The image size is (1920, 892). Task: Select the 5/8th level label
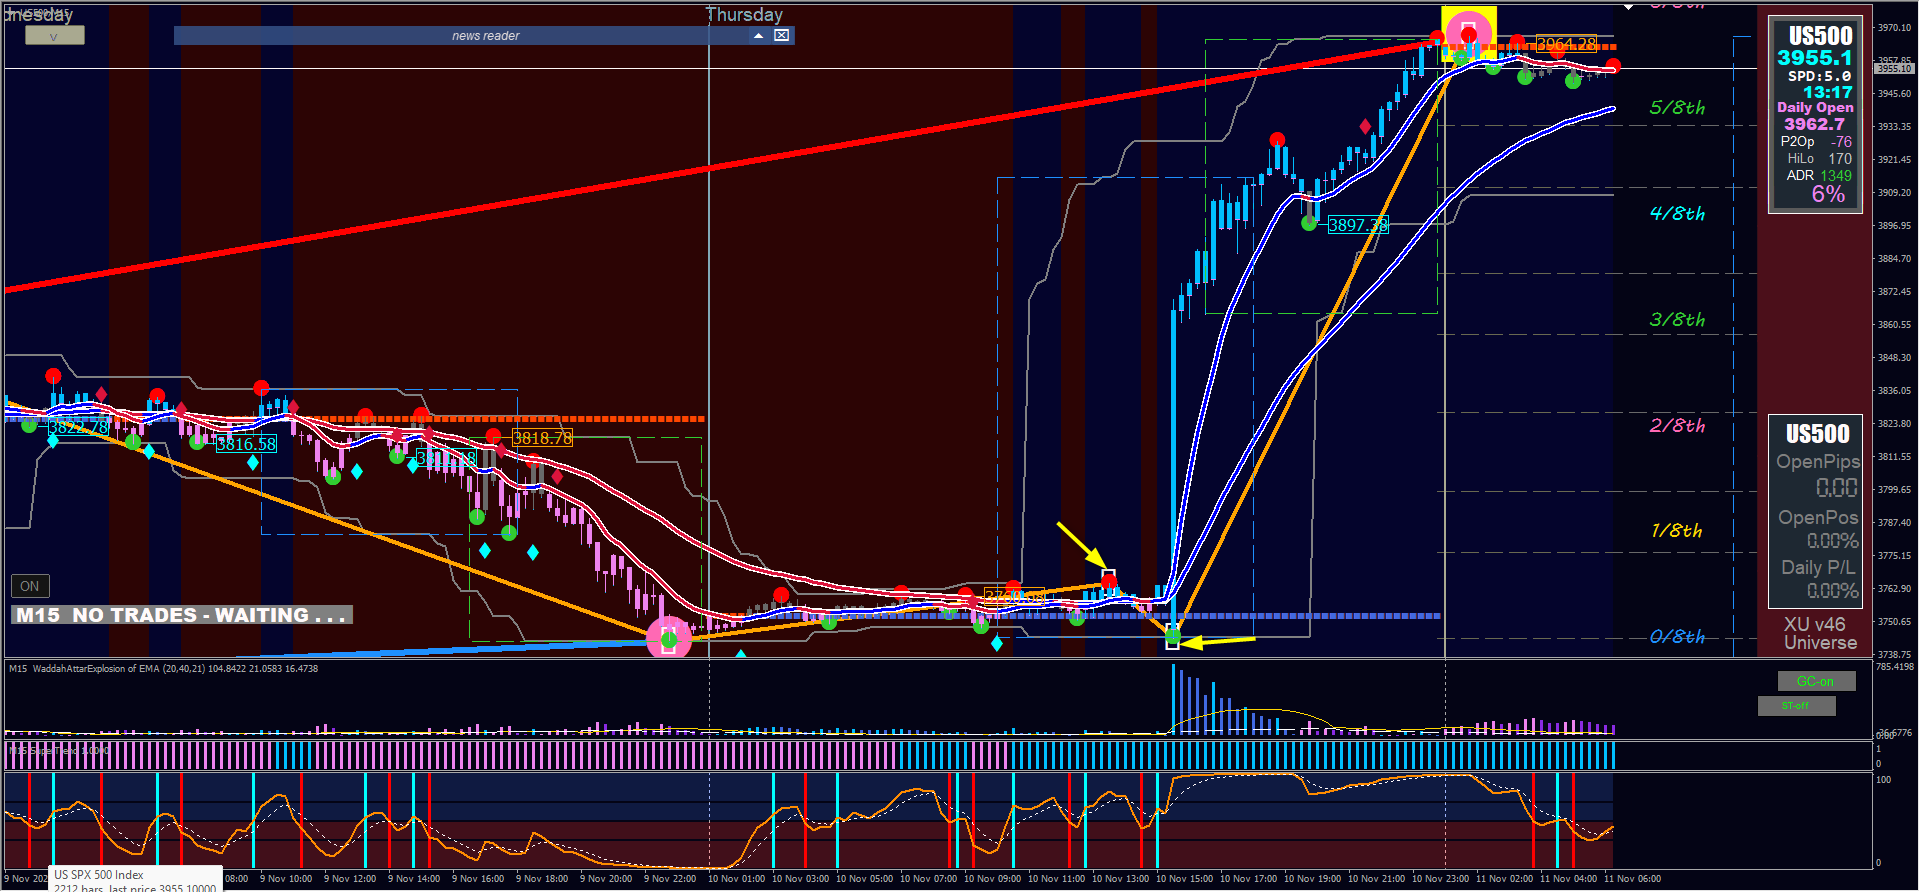pos(1677,107)
